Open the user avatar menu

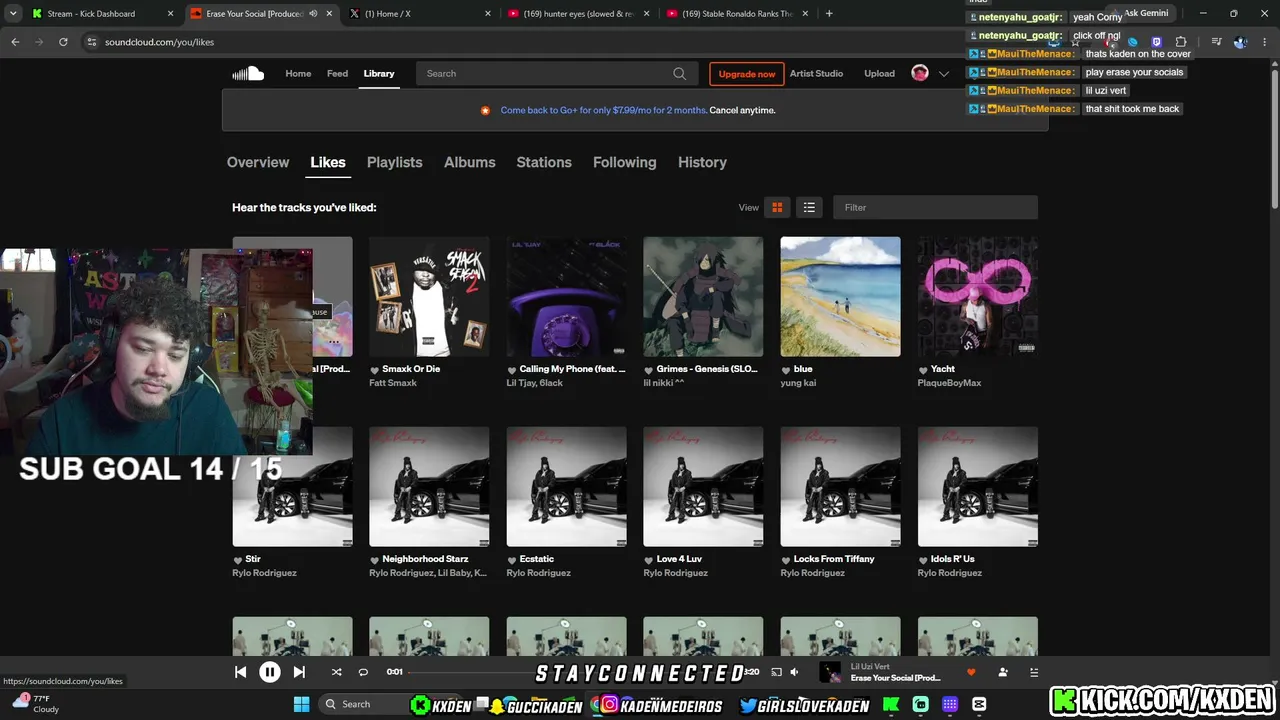[920, 73]
